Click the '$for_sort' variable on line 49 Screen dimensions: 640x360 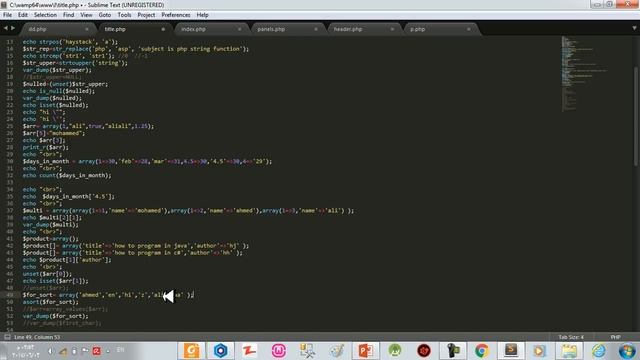(38, 295)
